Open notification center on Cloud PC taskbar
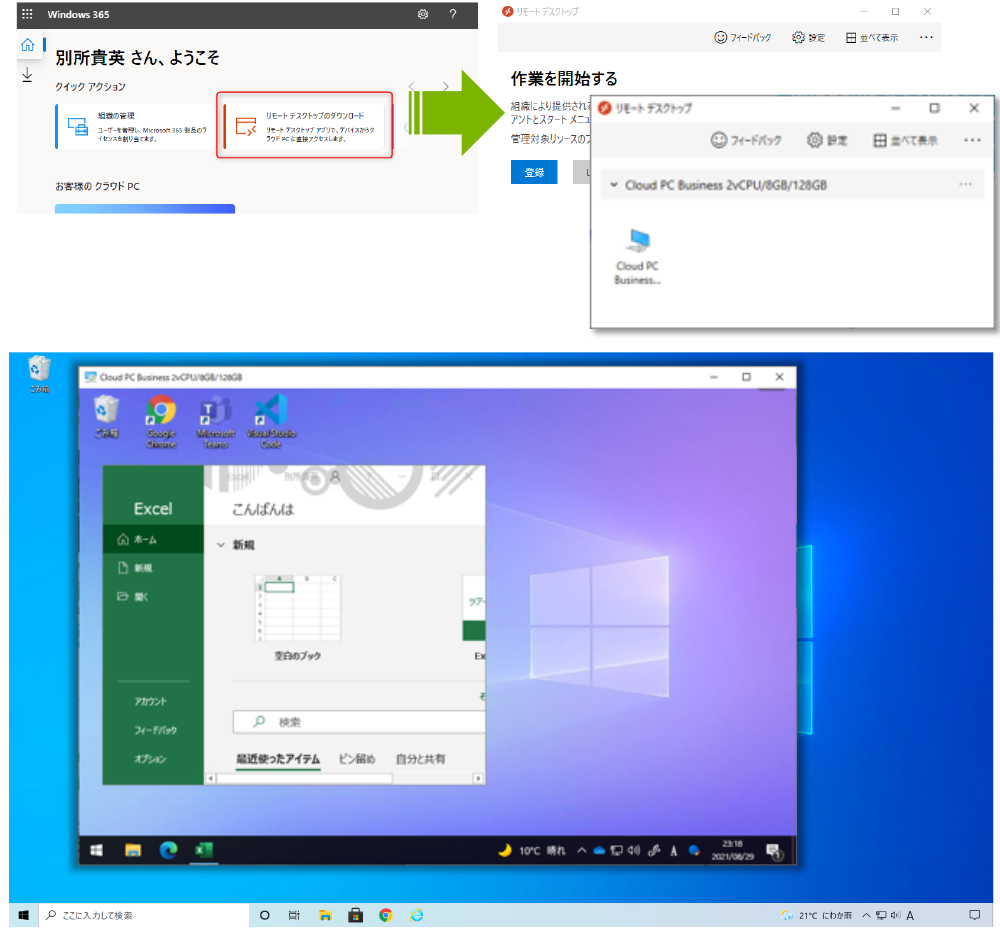The width and height of the screenshot is (1000, 944). pos(774,851)
